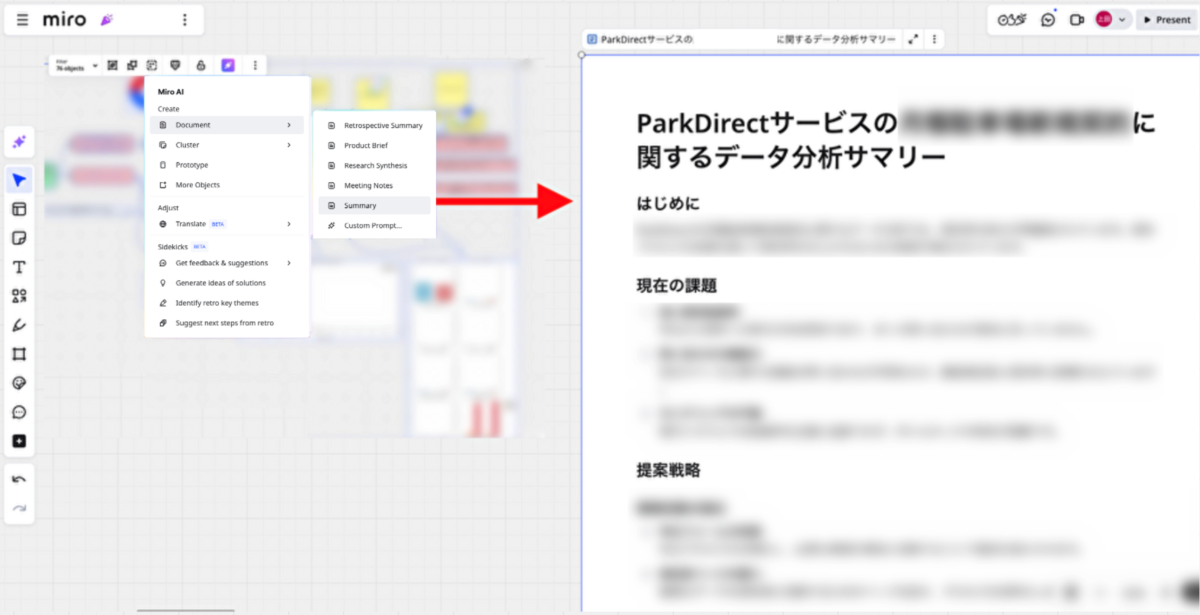Click the Present button

pos(1166,20)
